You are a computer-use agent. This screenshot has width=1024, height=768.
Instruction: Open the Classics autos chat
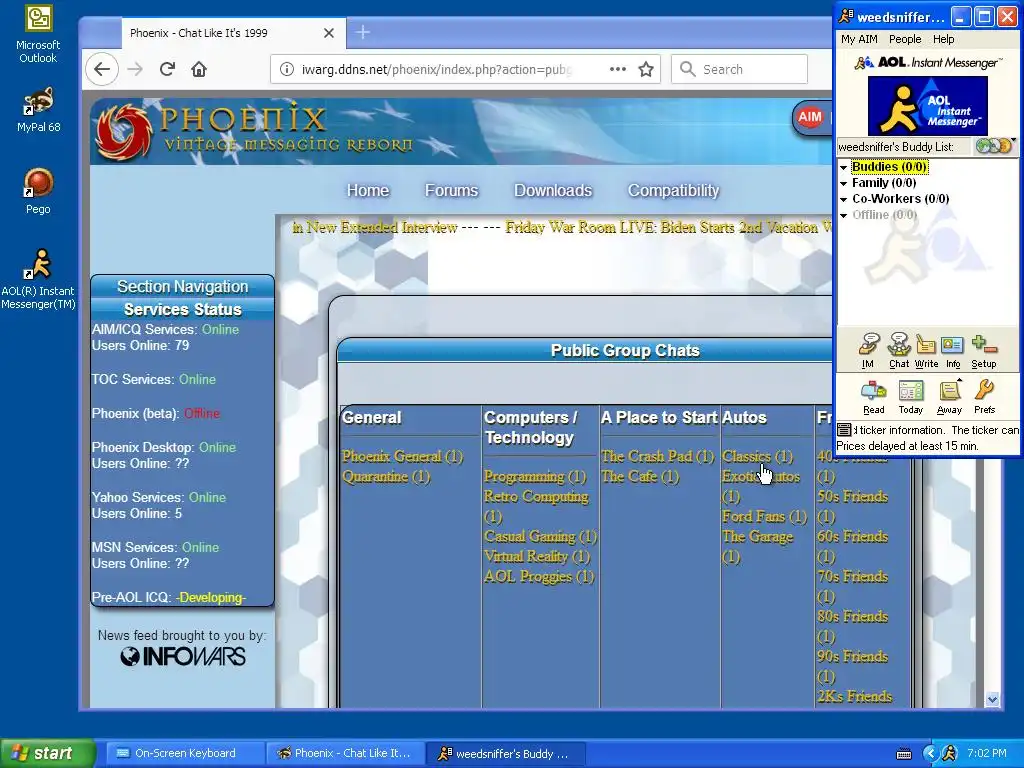pyautogui.click(x=757, y=456)
